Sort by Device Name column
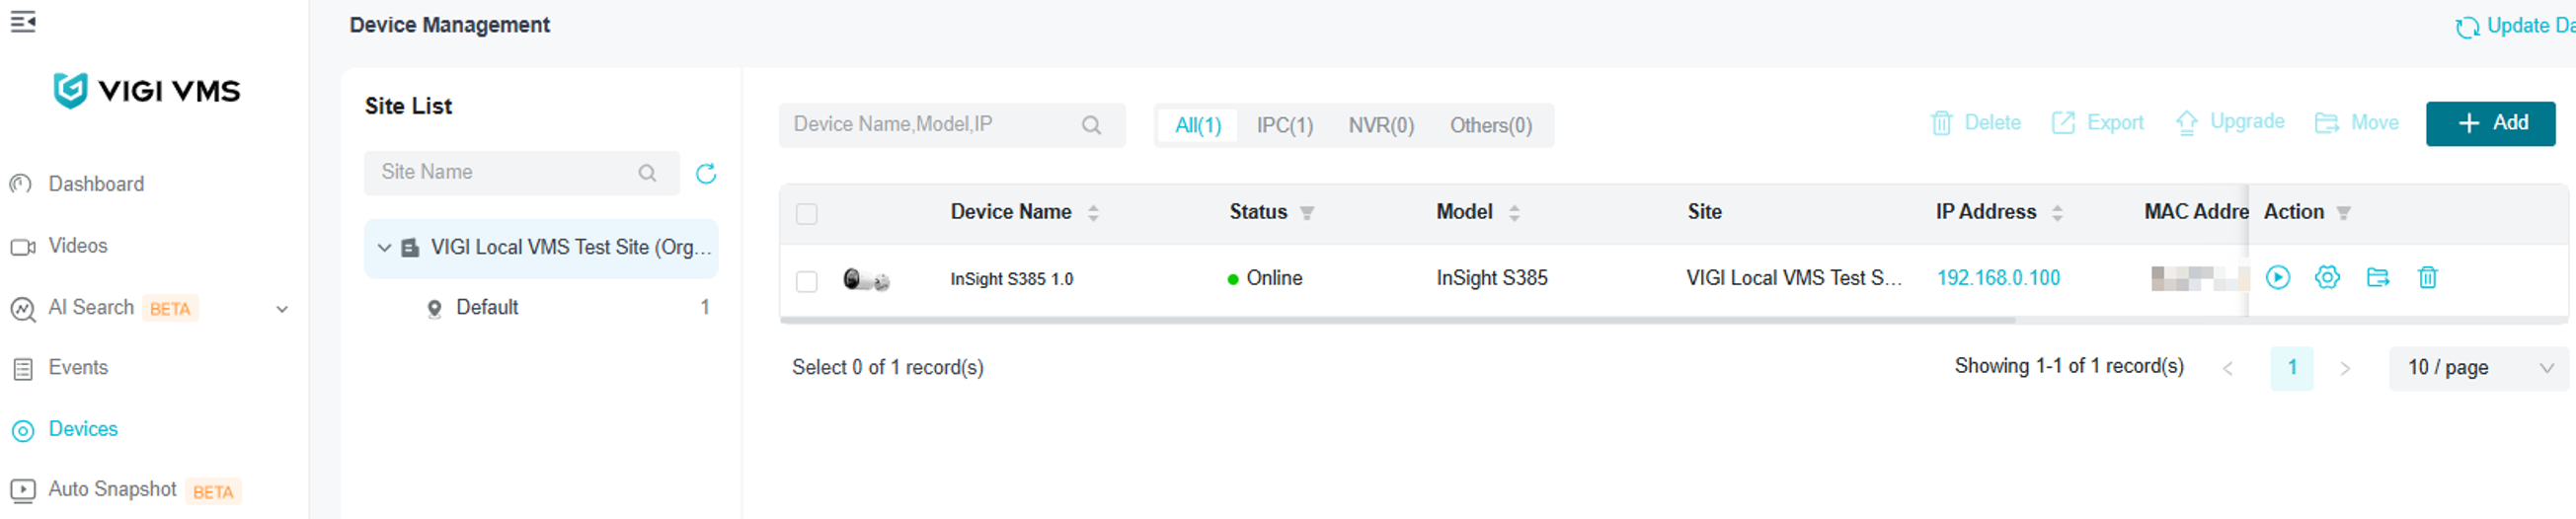The height and width of the screenshot is (519, 2576). click(x=1093, y=213)
